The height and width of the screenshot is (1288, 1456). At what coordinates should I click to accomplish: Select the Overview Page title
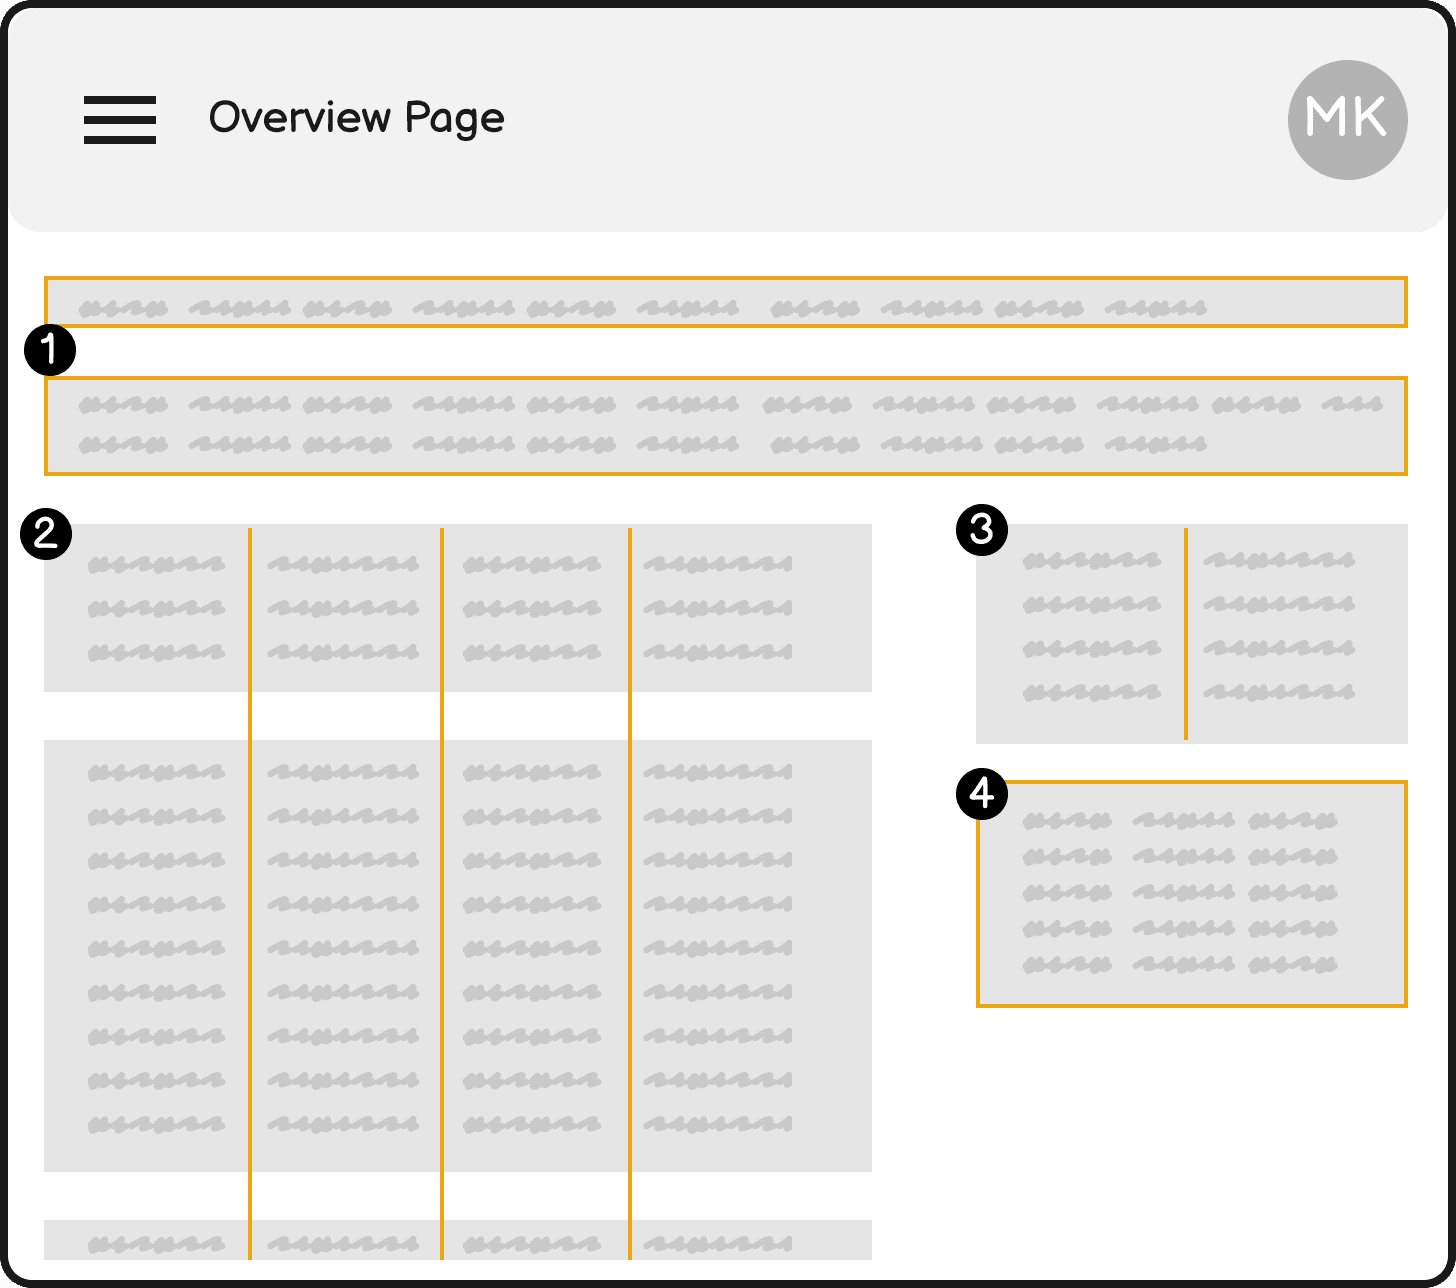(356, 118)
